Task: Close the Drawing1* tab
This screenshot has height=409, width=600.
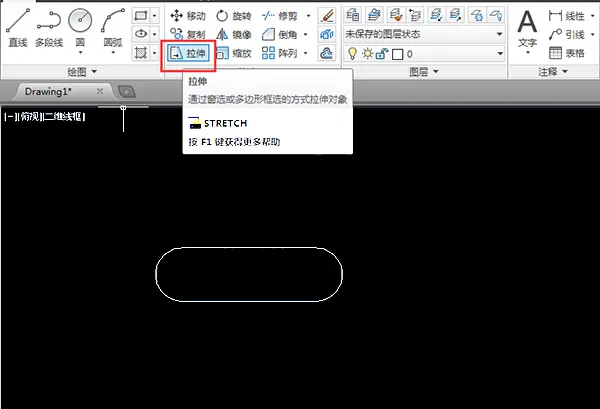Action: (100, 91)
